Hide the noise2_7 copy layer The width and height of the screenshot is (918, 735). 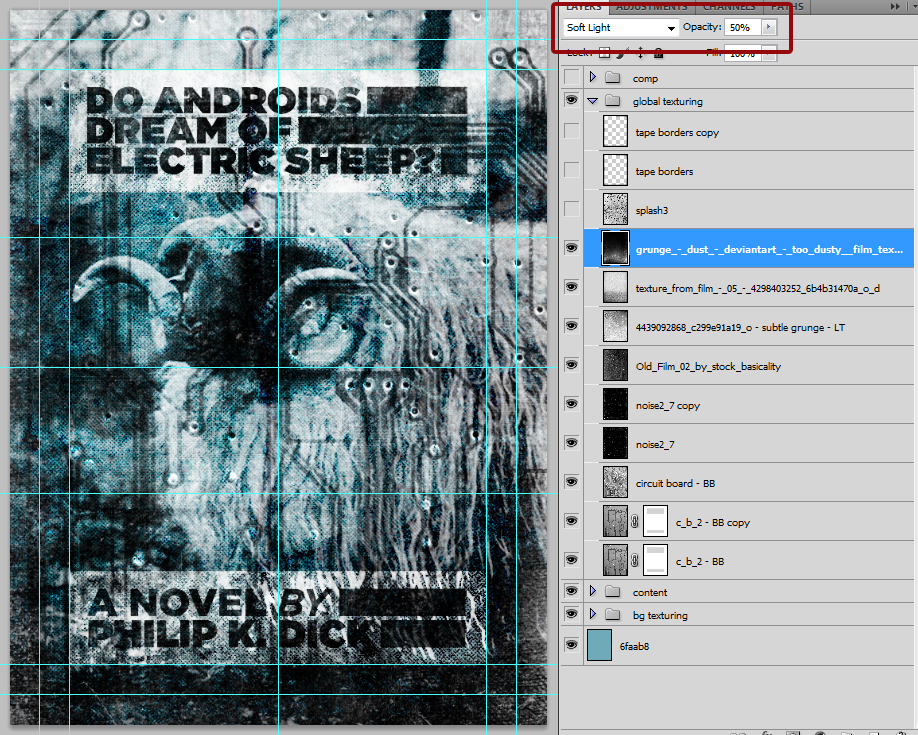pyautogui.click(x=571, y=404)
